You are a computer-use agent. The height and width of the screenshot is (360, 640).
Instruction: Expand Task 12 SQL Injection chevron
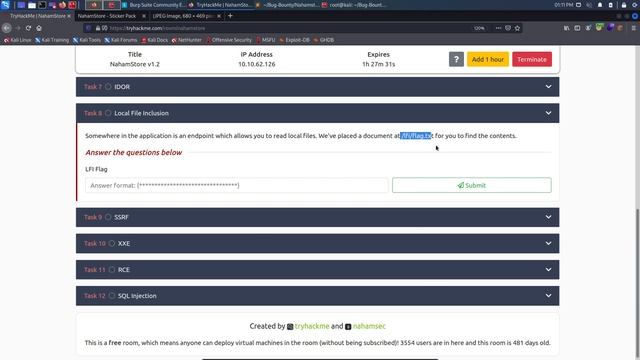point(548,296)
